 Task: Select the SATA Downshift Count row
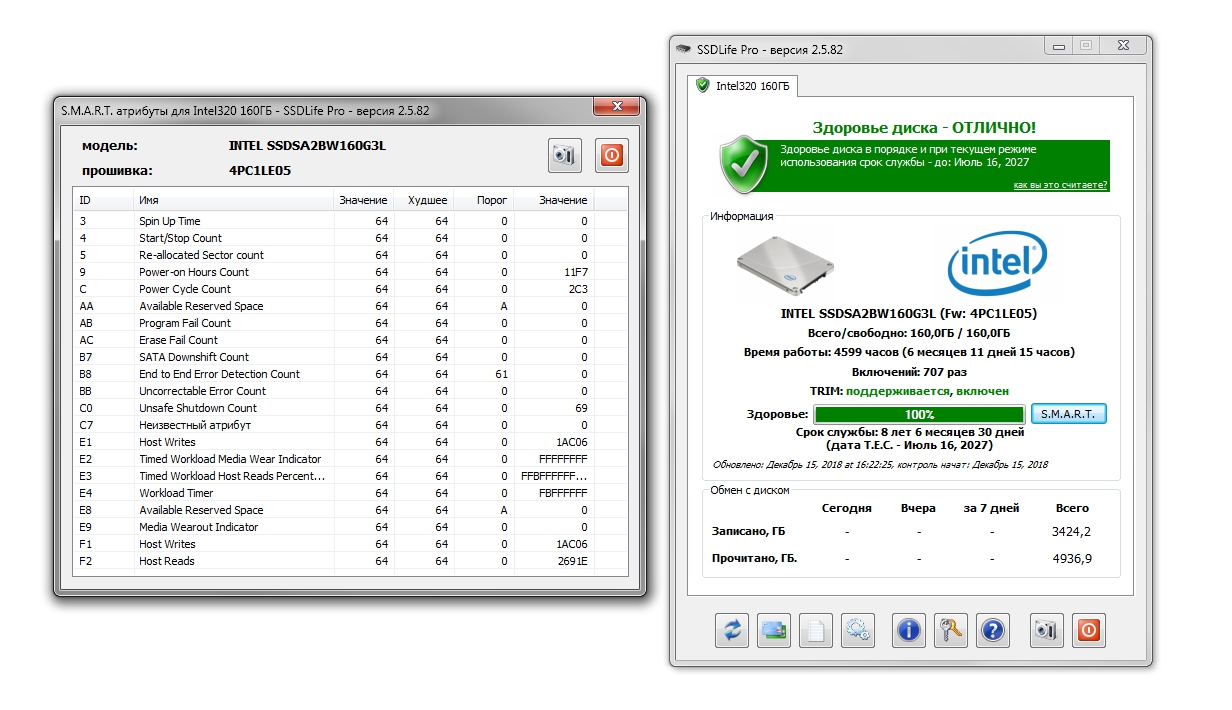pyautogui.click(x=351, y=357)
